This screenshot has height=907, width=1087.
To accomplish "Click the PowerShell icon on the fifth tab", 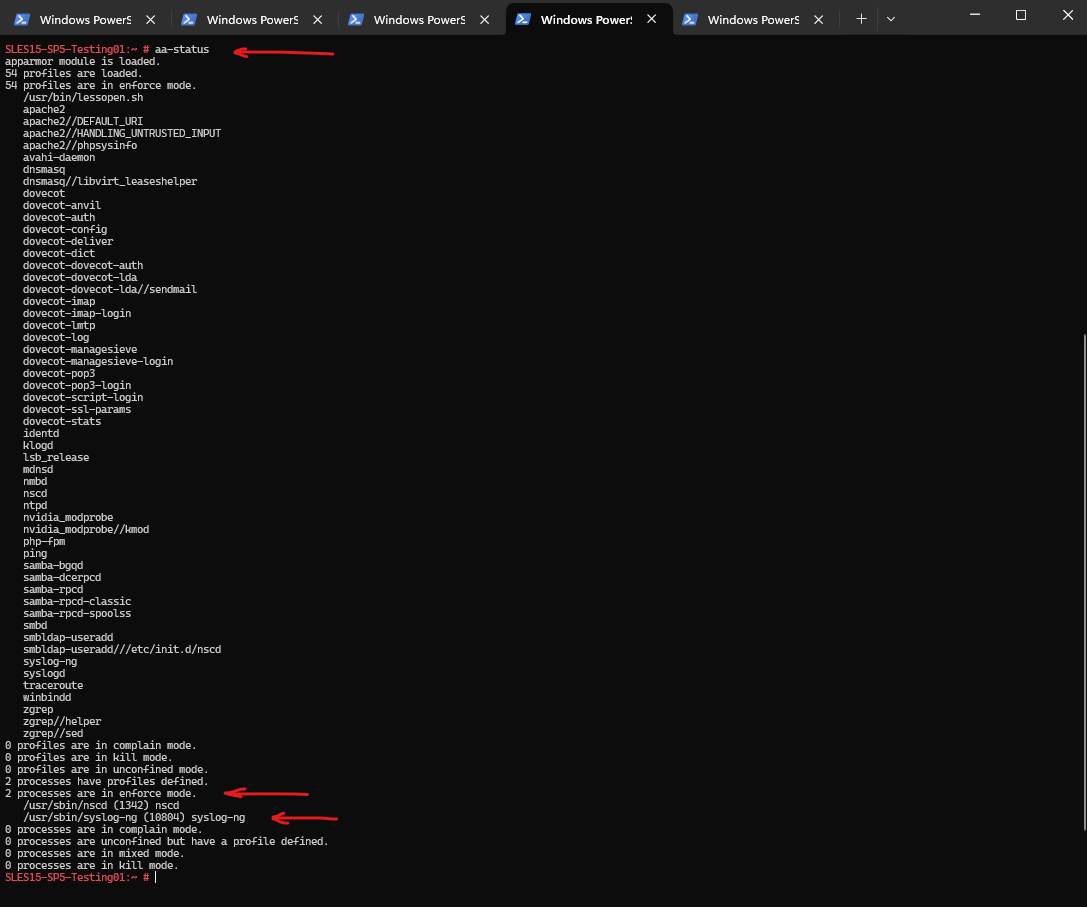I will click(690, 19).
